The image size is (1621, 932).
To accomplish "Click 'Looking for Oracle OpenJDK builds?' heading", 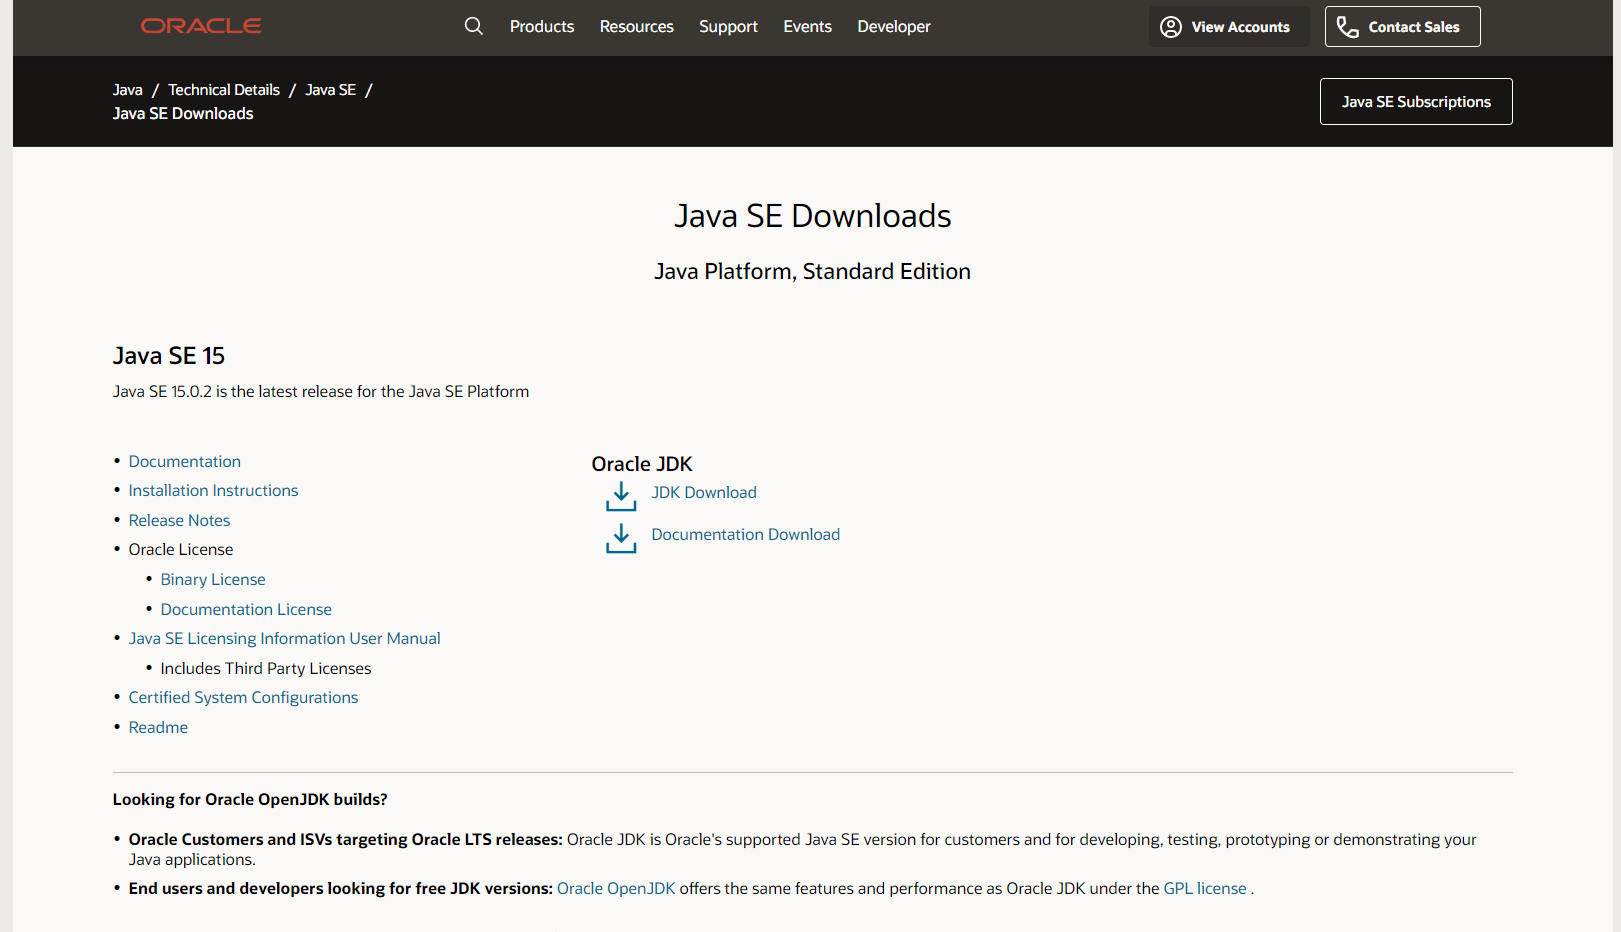I will point(250,799).
